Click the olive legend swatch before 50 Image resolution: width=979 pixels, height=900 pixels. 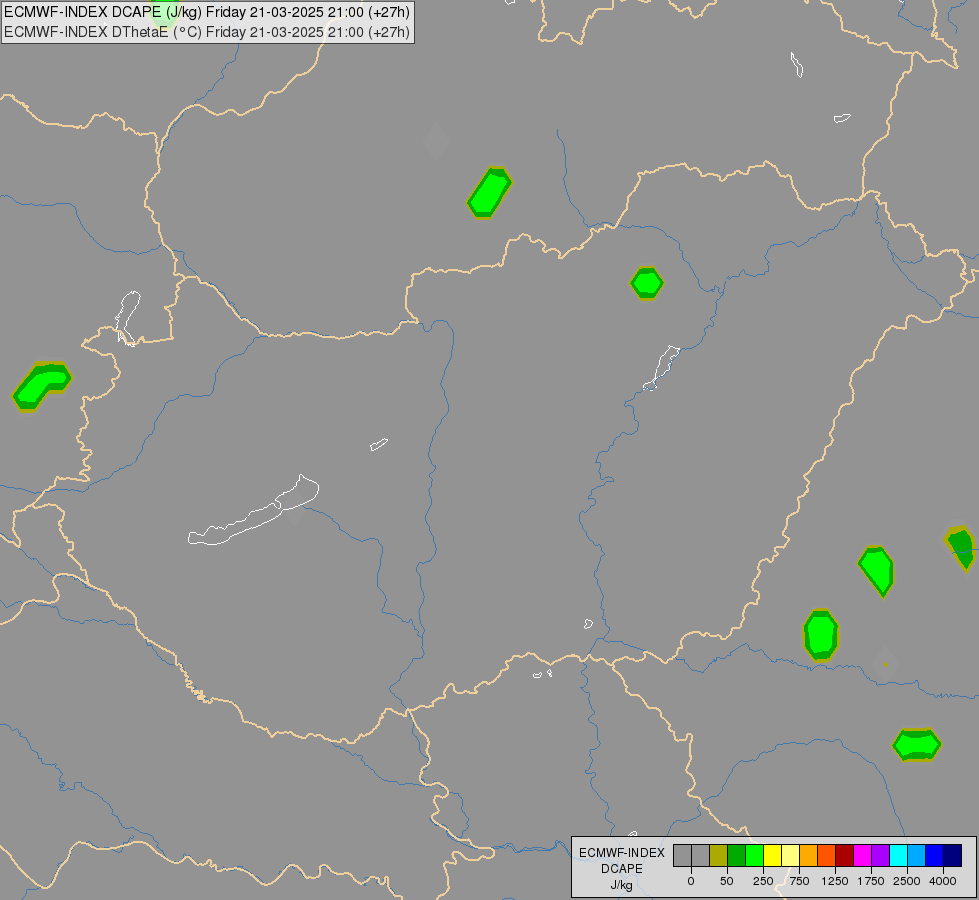[719, 855]
